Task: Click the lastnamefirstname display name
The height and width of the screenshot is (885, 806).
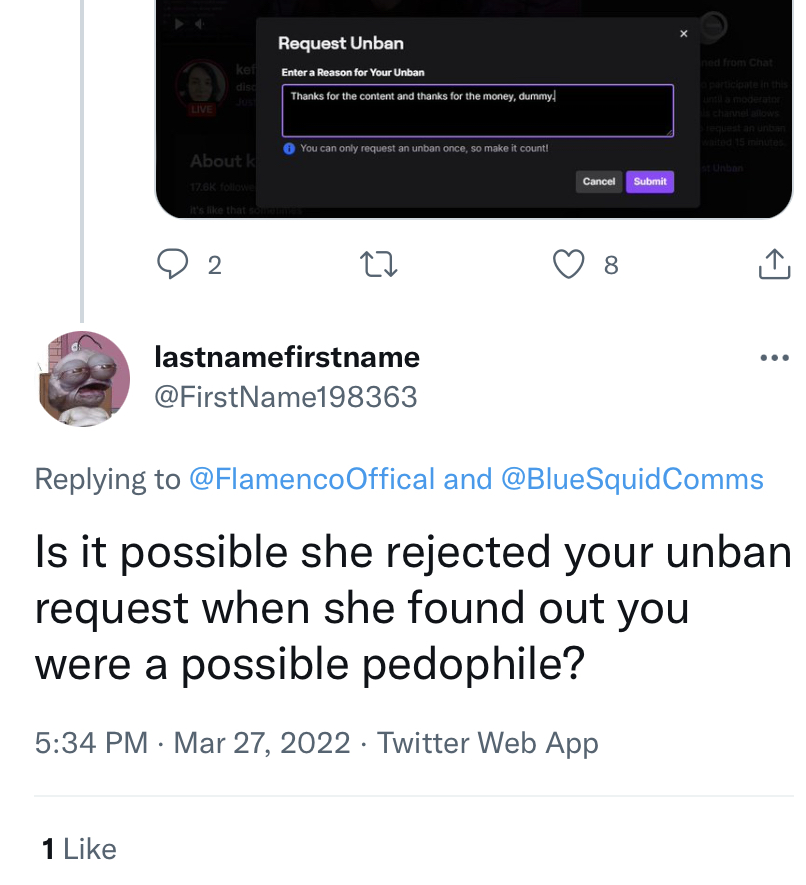Action: (x=287, y=357)
